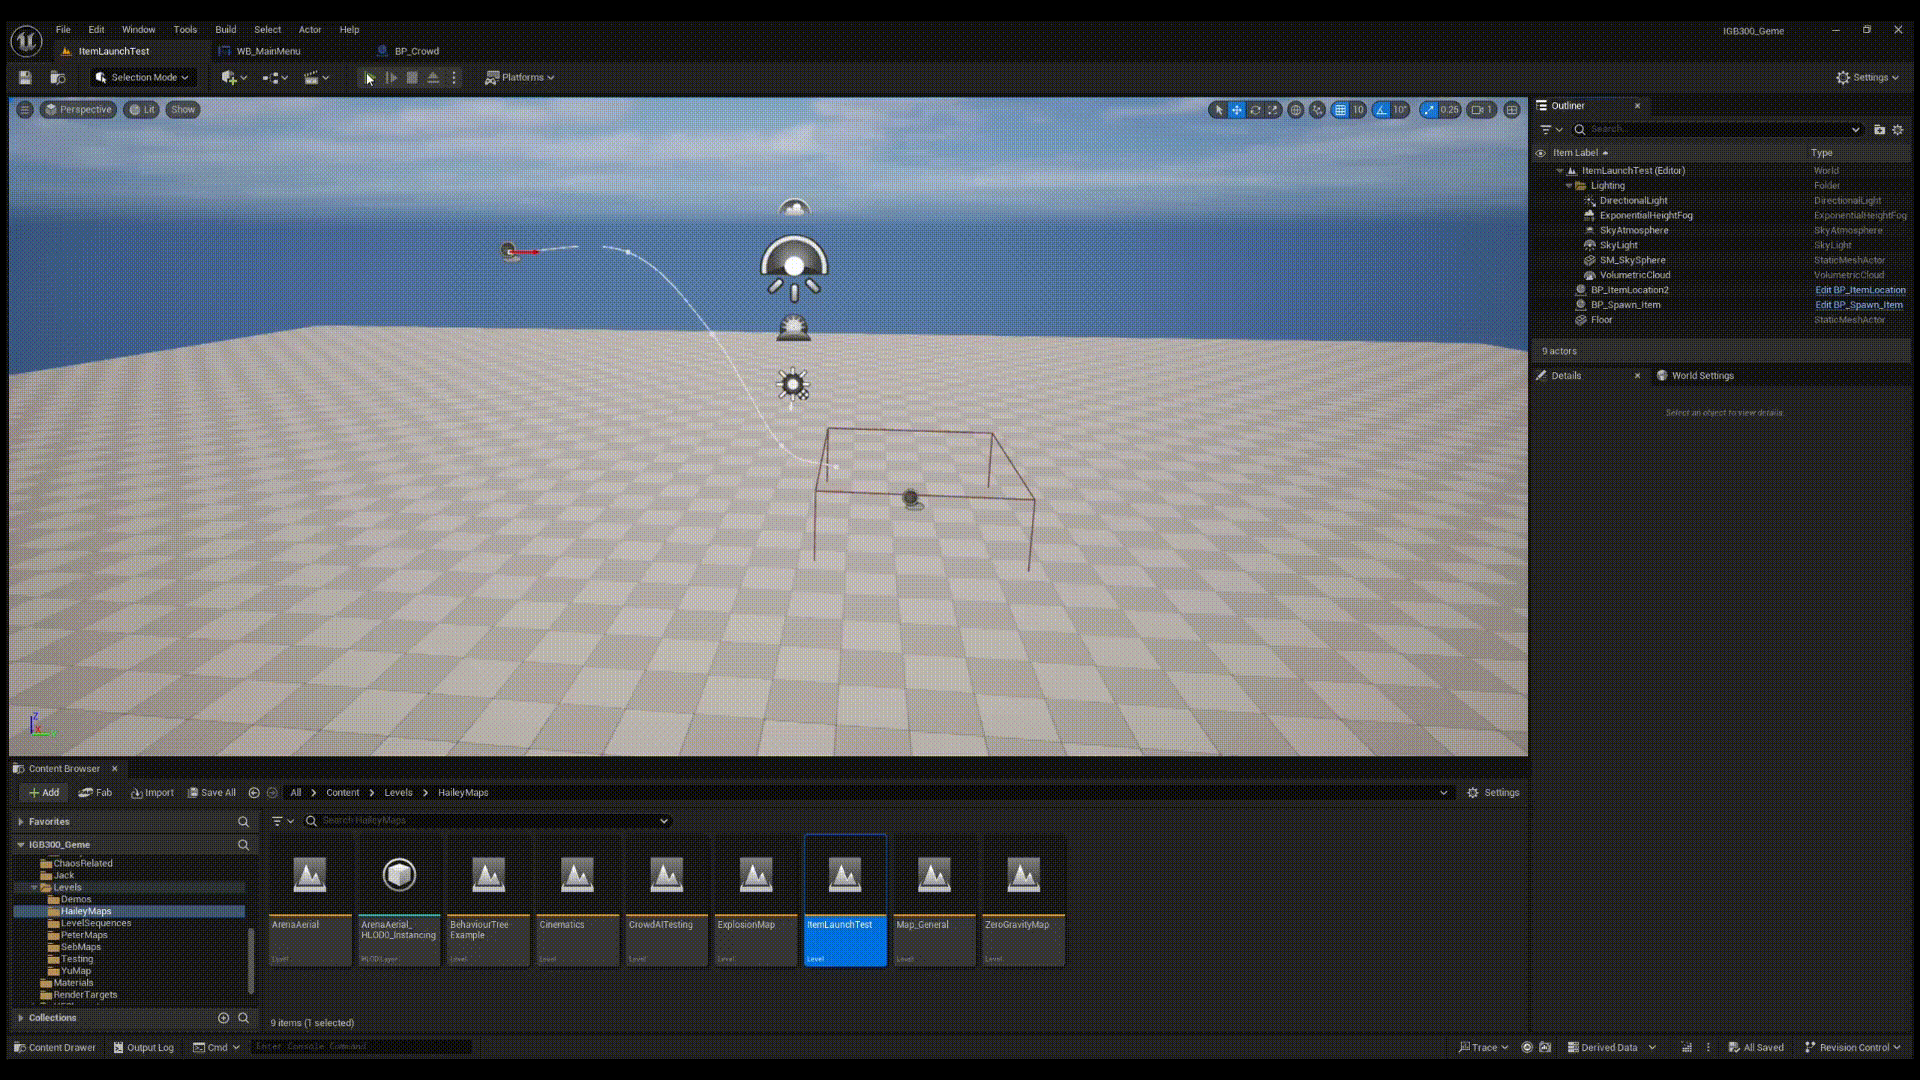
Task: Click the Skip frame button next to Play
Action: pos(391,77)
